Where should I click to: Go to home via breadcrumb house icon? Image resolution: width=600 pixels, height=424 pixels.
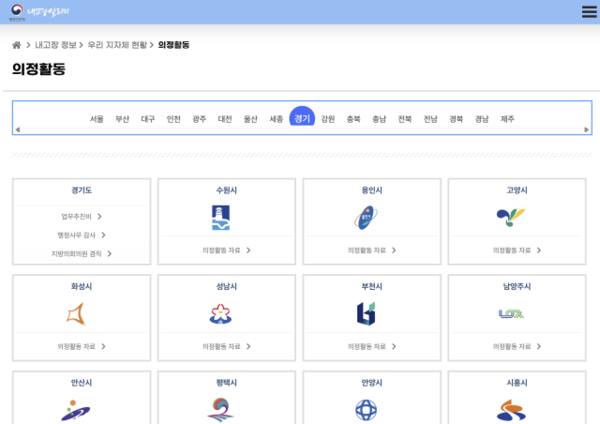tap(16, 45)
